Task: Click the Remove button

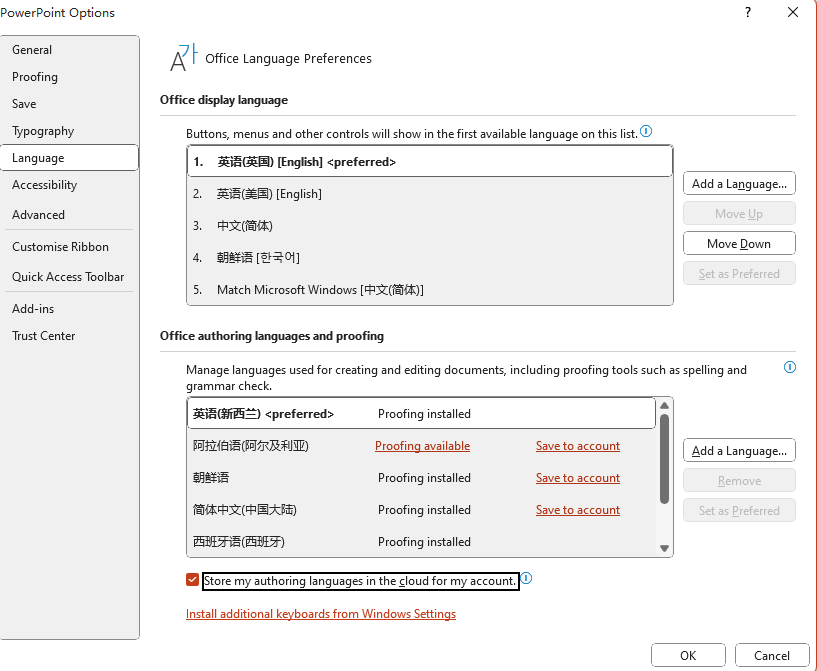Action: pyautogui.click(x=739, y=480)
